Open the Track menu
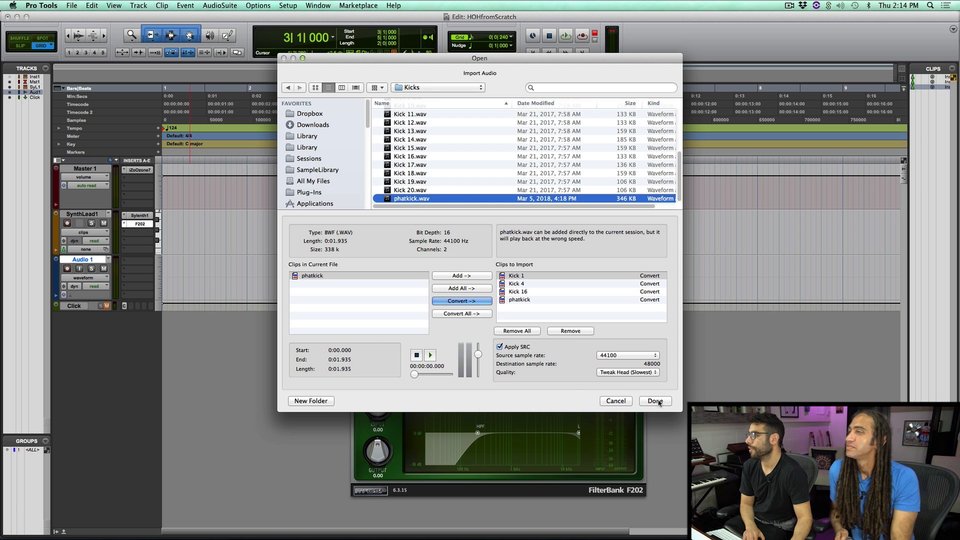The image size is (960, 540). [138, 5]
